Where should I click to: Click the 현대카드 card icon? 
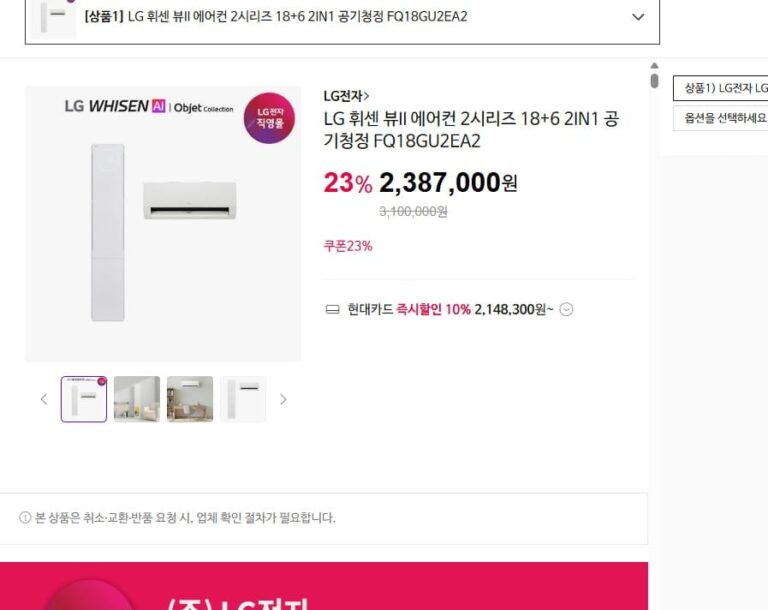(x=333, y=310)
